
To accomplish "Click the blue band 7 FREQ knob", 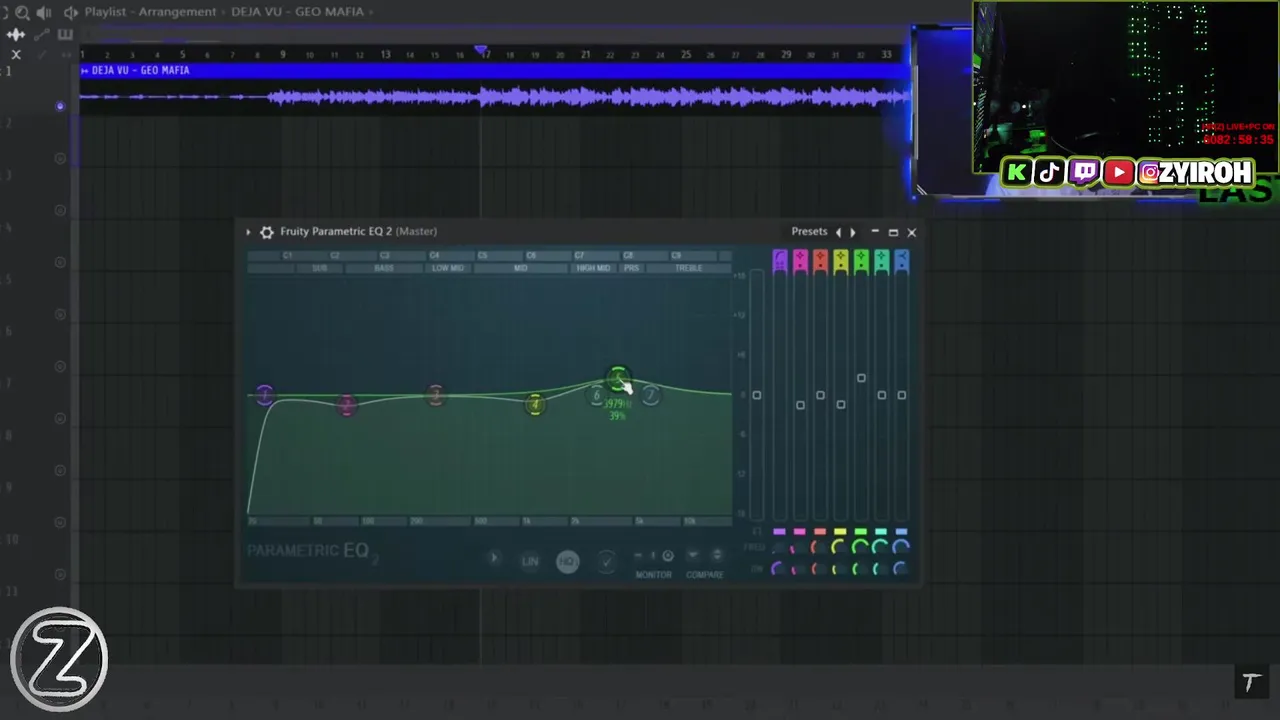I will click(x=900, y=547).
